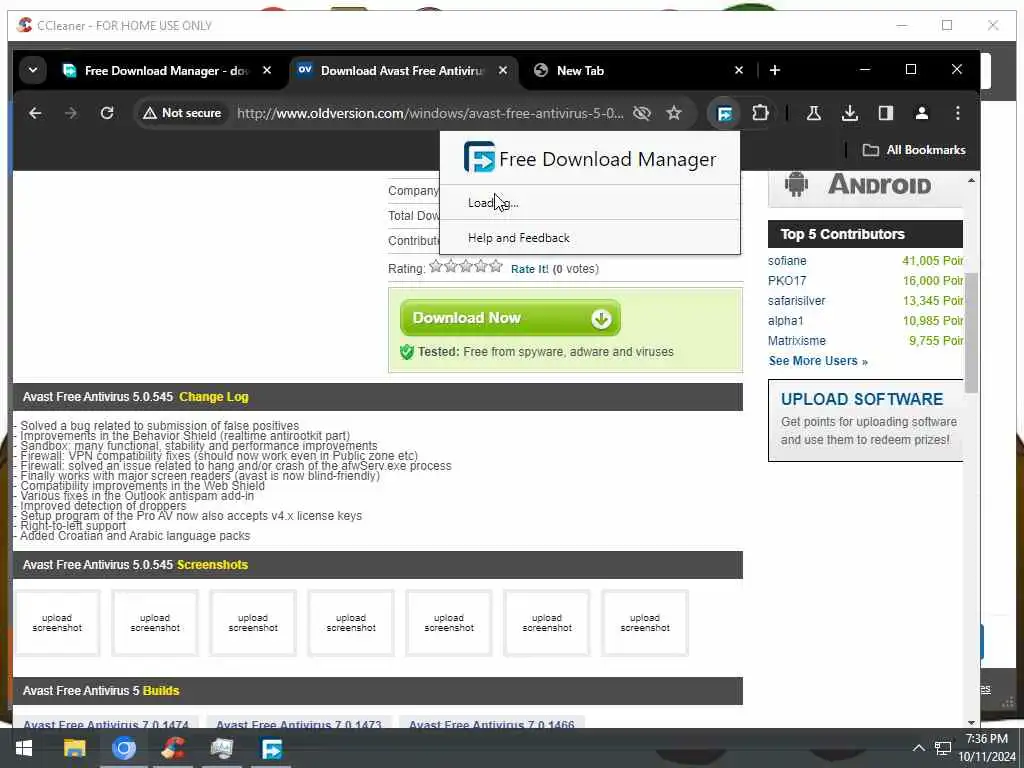This screenshot has width=1024, height=768.
Task: Set the rating with the first star
Action: click(x=436, y=266)
